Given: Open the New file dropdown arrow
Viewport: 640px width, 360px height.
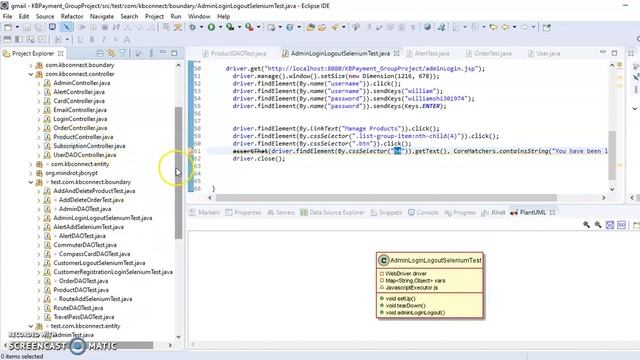Looking at the screenshot, I should 17,27.
